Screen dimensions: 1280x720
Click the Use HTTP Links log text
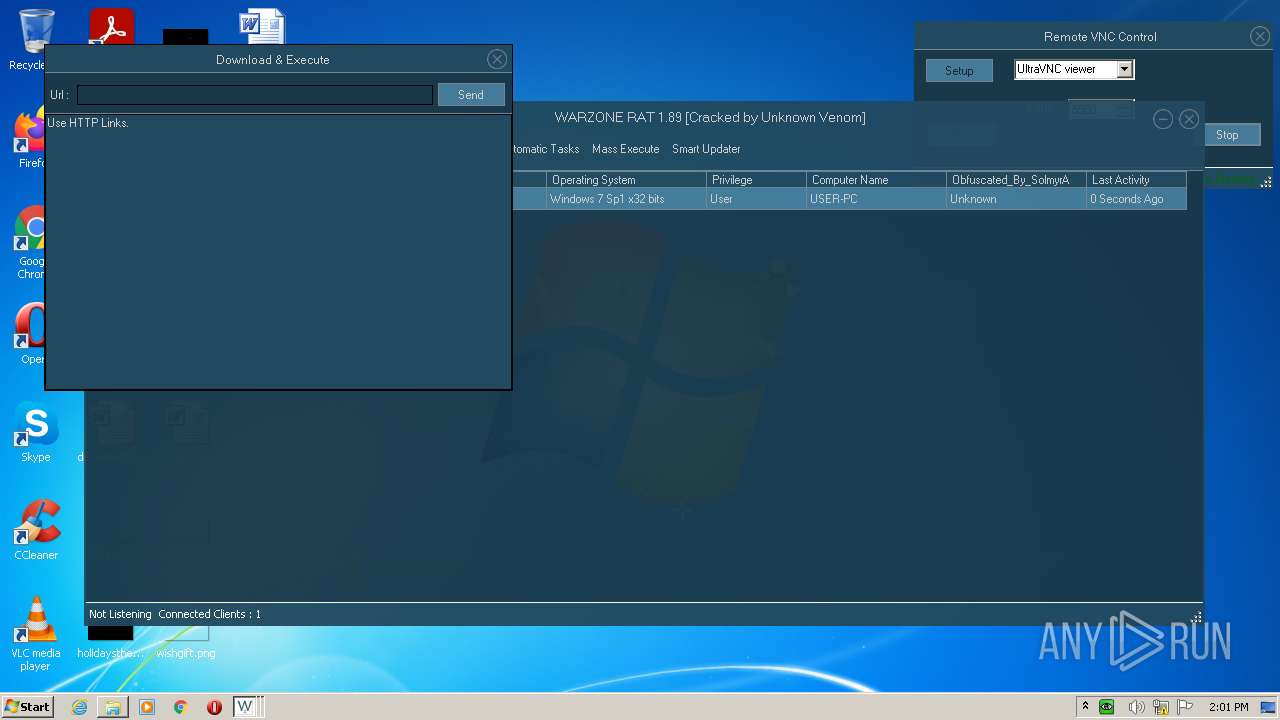(88, 123)
